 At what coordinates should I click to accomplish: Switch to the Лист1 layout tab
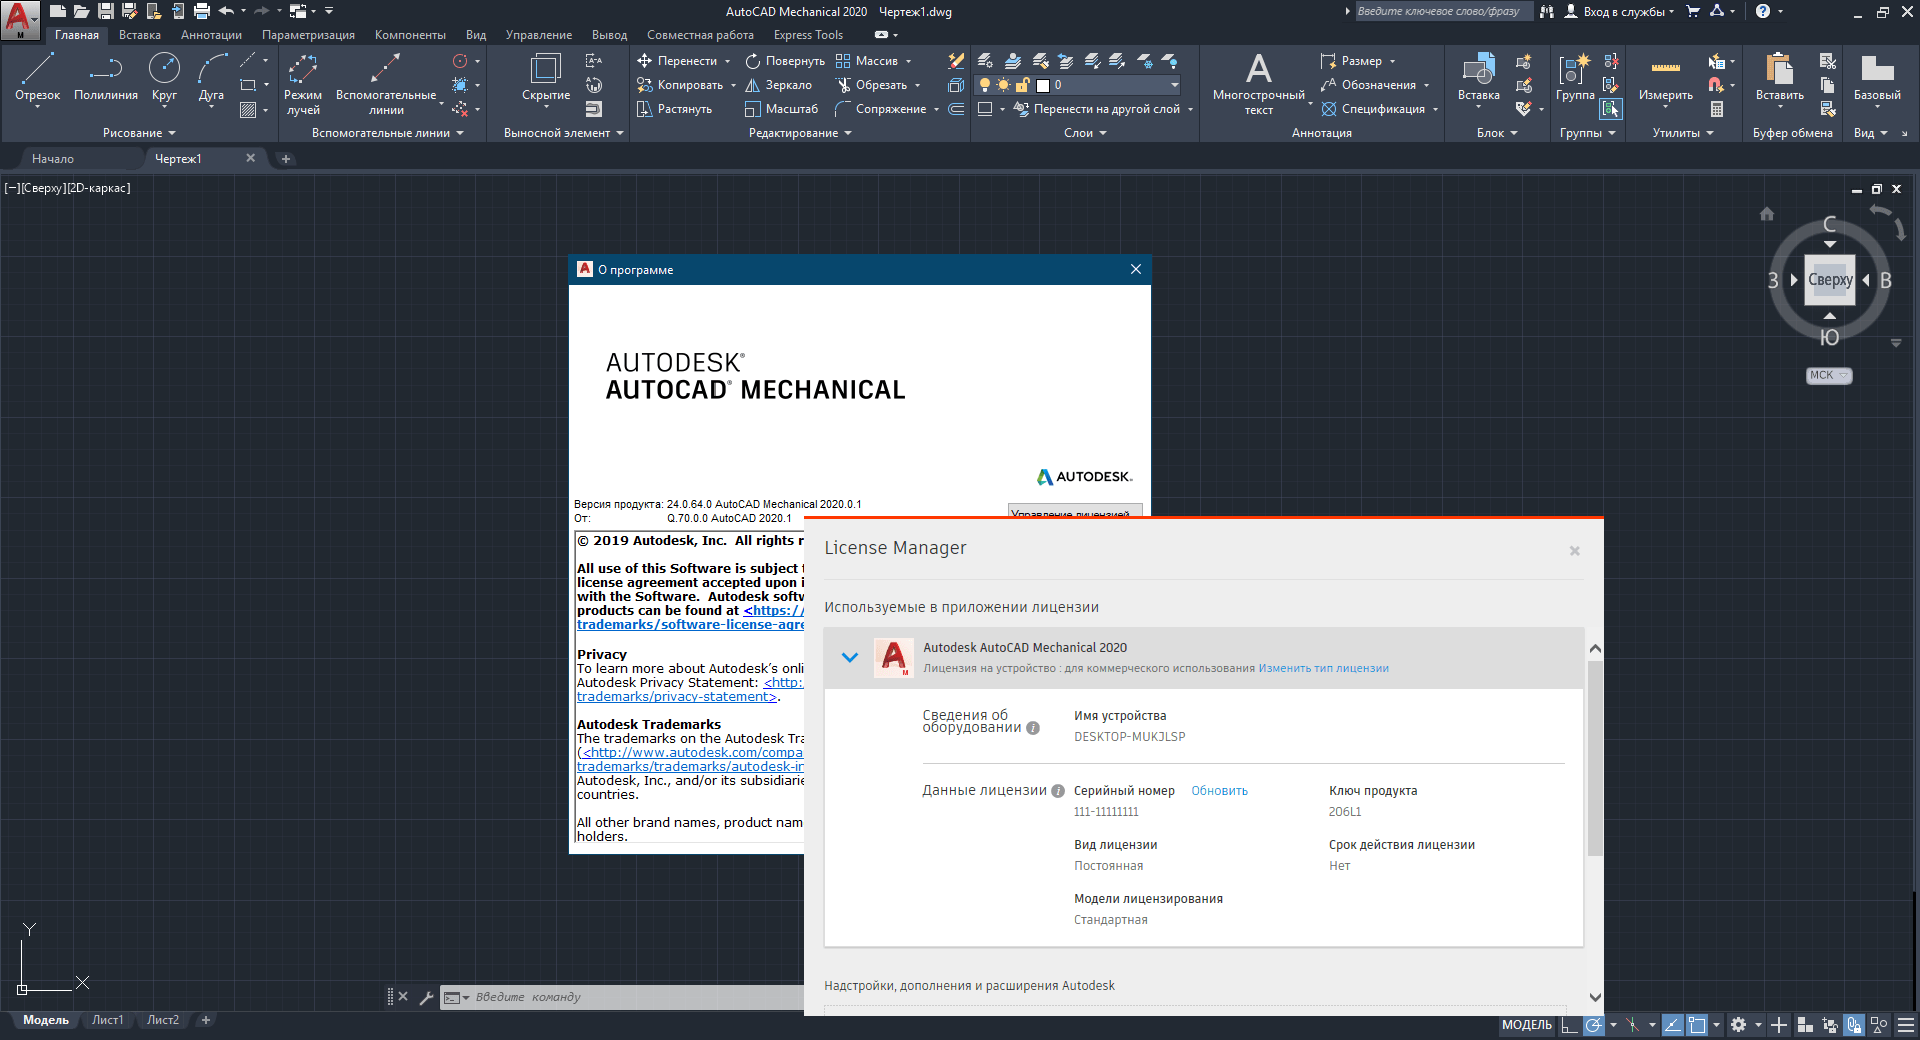tap(107, 1020)
